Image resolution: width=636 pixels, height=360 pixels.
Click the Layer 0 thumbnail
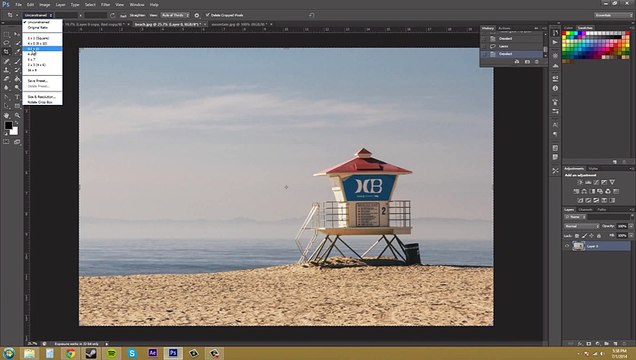tap(578, 246)
